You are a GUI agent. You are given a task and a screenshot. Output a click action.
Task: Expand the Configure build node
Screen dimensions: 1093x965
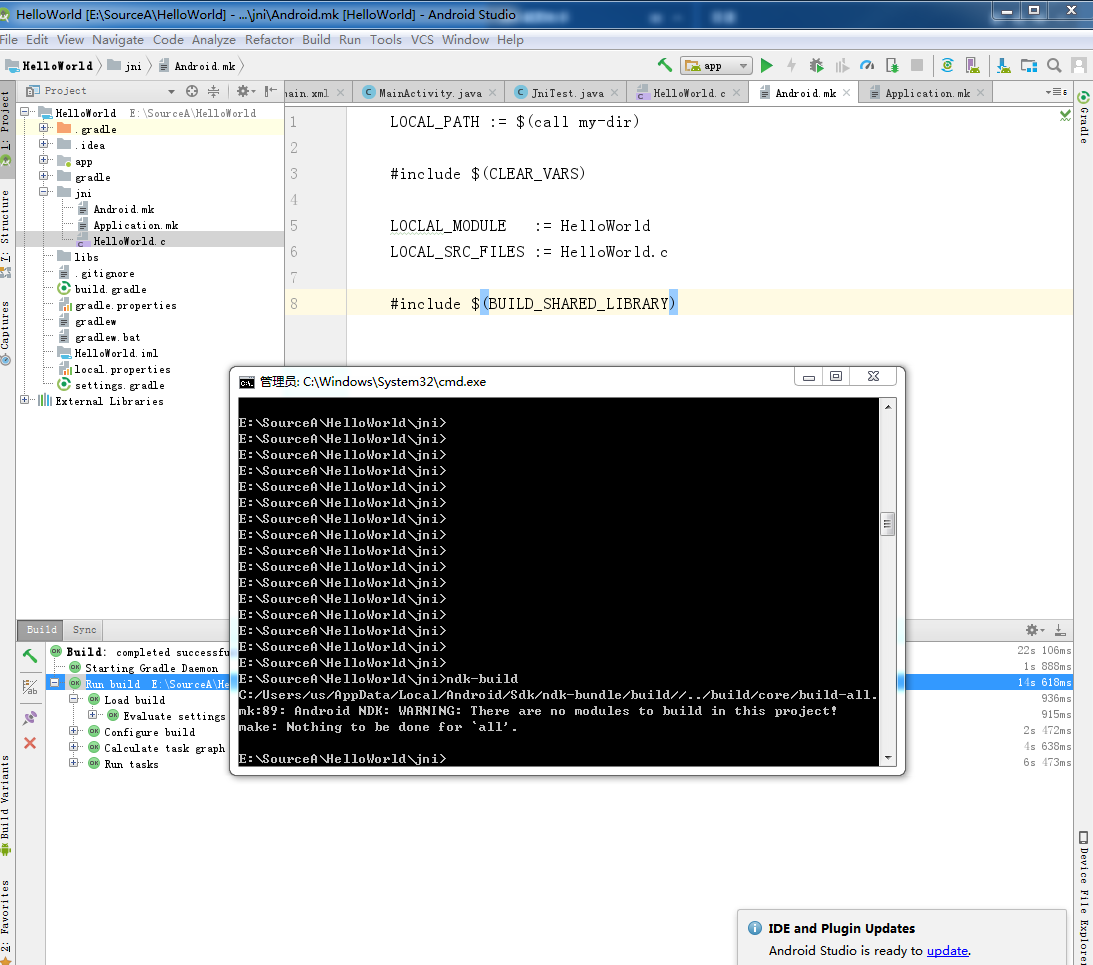73,731
